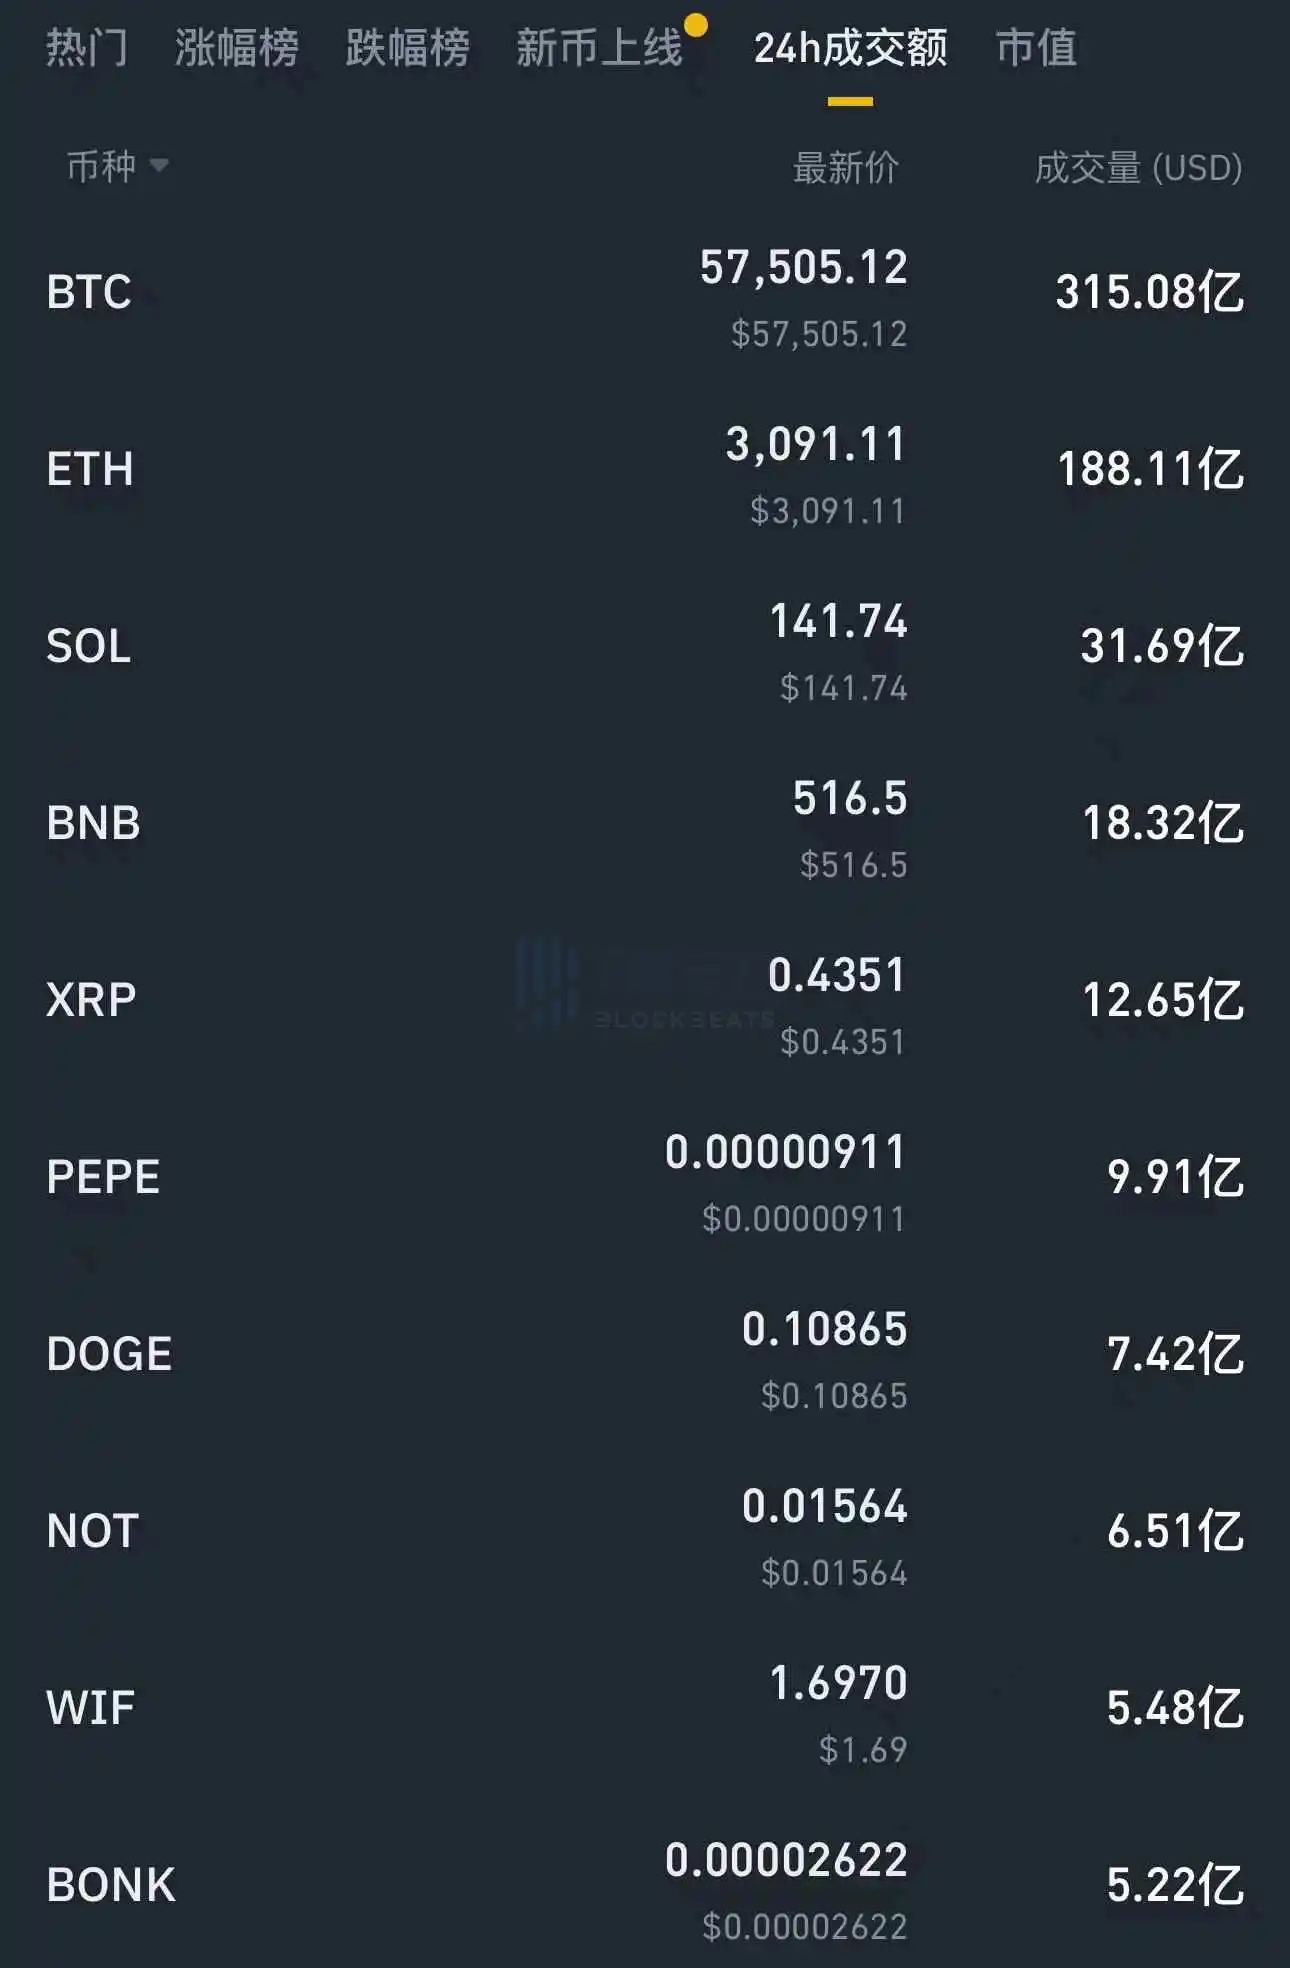Open the BNB coin row
This screenshot has width=1290, height=1968.
click(93, 823)
